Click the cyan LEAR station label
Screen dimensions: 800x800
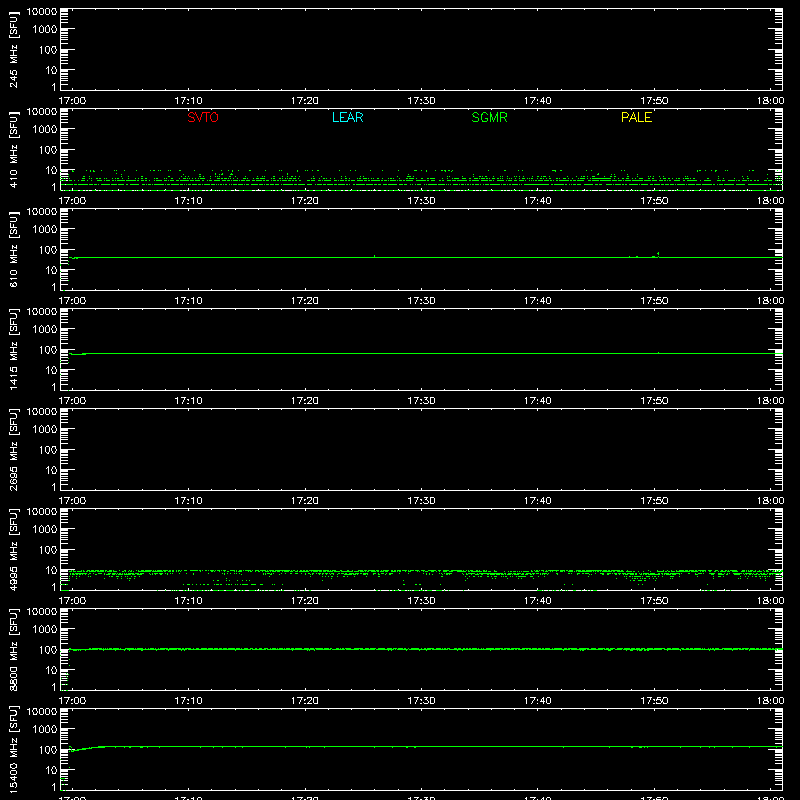(347, 117)
